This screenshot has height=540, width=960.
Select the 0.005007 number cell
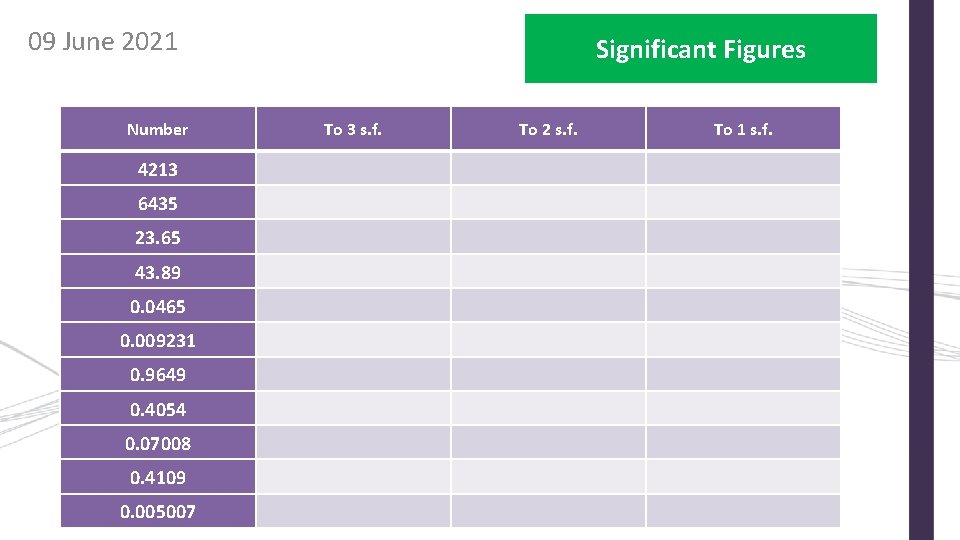[157, 511]
